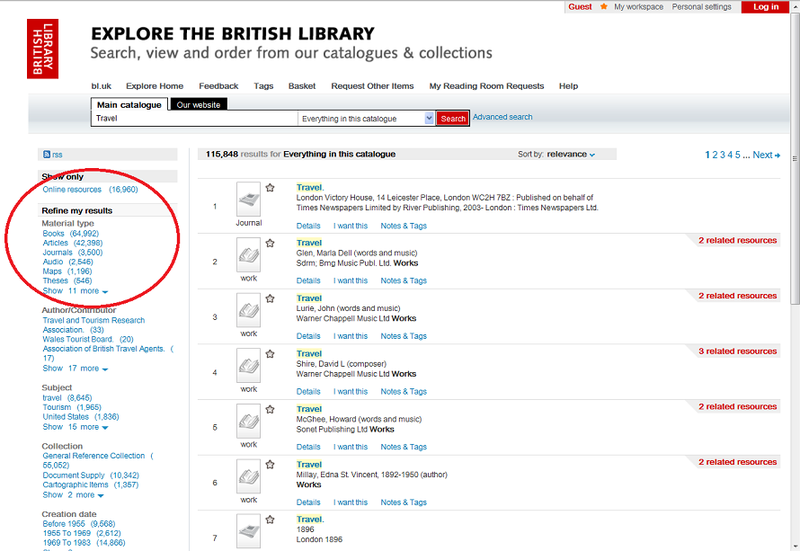
Task: Open work thumbnail for Millay, Edna
Action: coord(248,476)
